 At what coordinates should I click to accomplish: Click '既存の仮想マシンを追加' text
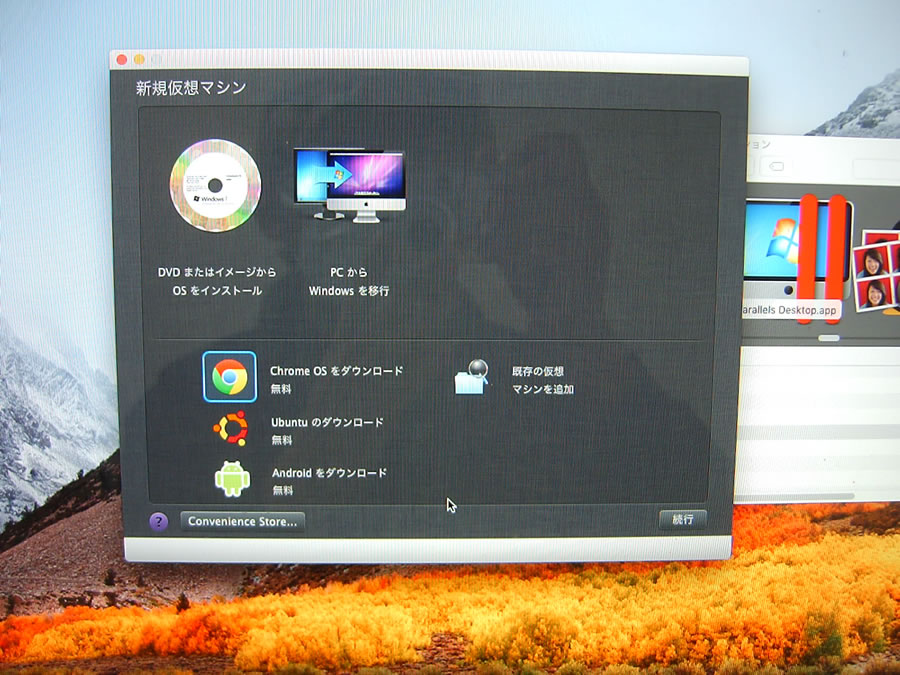click(x=542, y=380)
